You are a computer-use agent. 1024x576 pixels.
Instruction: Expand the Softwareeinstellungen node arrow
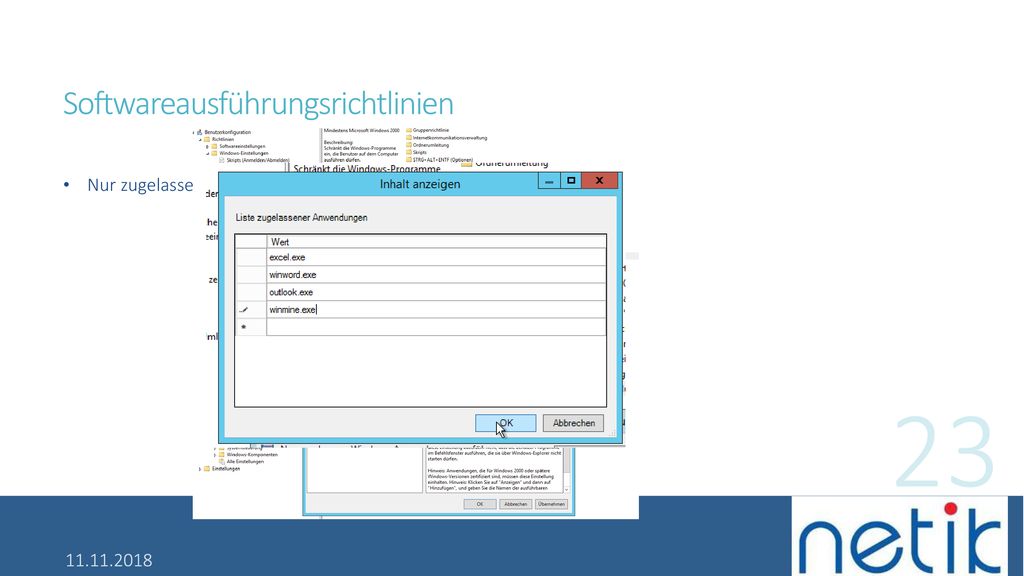pos(207,147)
